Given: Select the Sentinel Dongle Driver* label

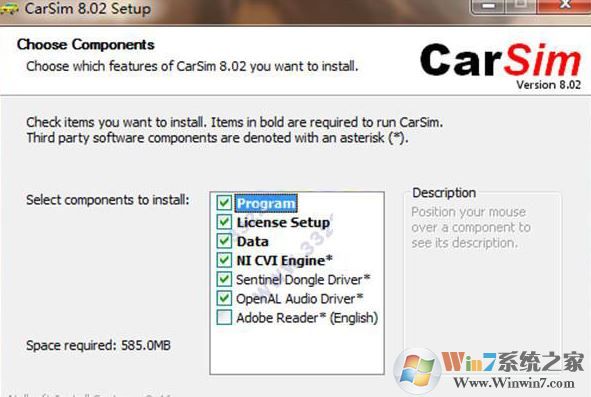Looking at the screenshot, I should [x=303, y=280].
